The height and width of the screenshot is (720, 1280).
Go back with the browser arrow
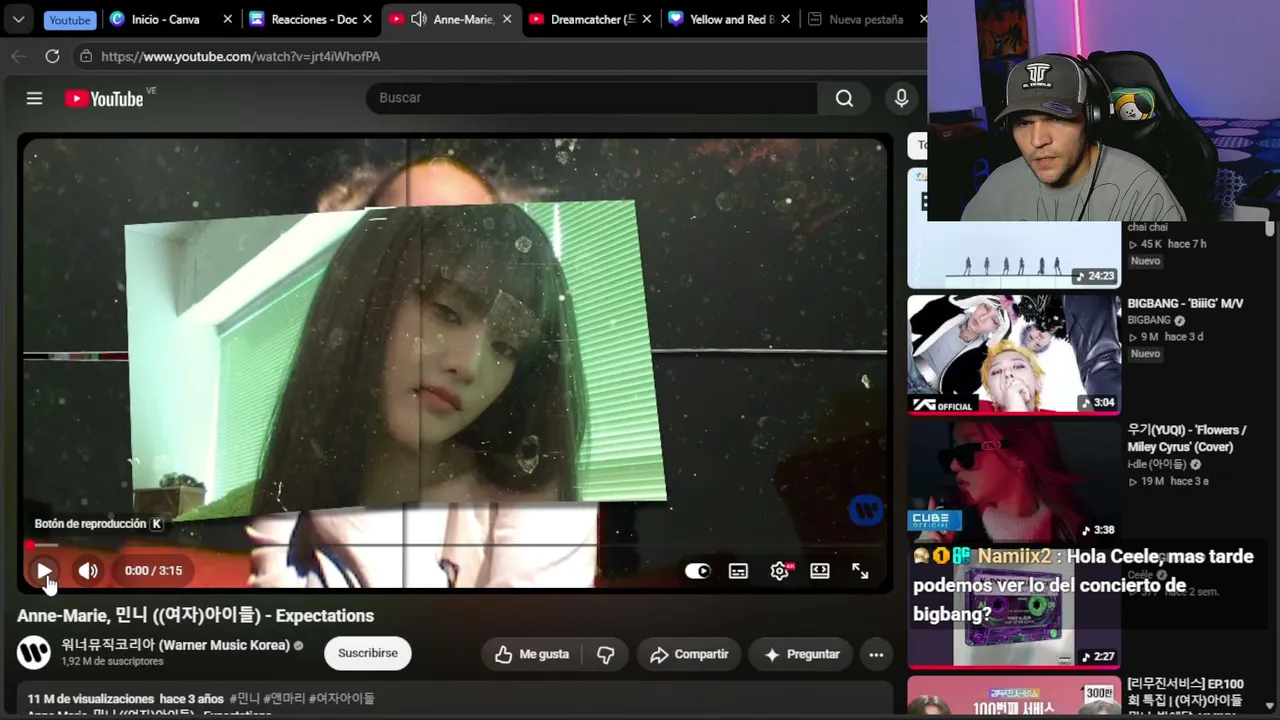tap(18, 57)
